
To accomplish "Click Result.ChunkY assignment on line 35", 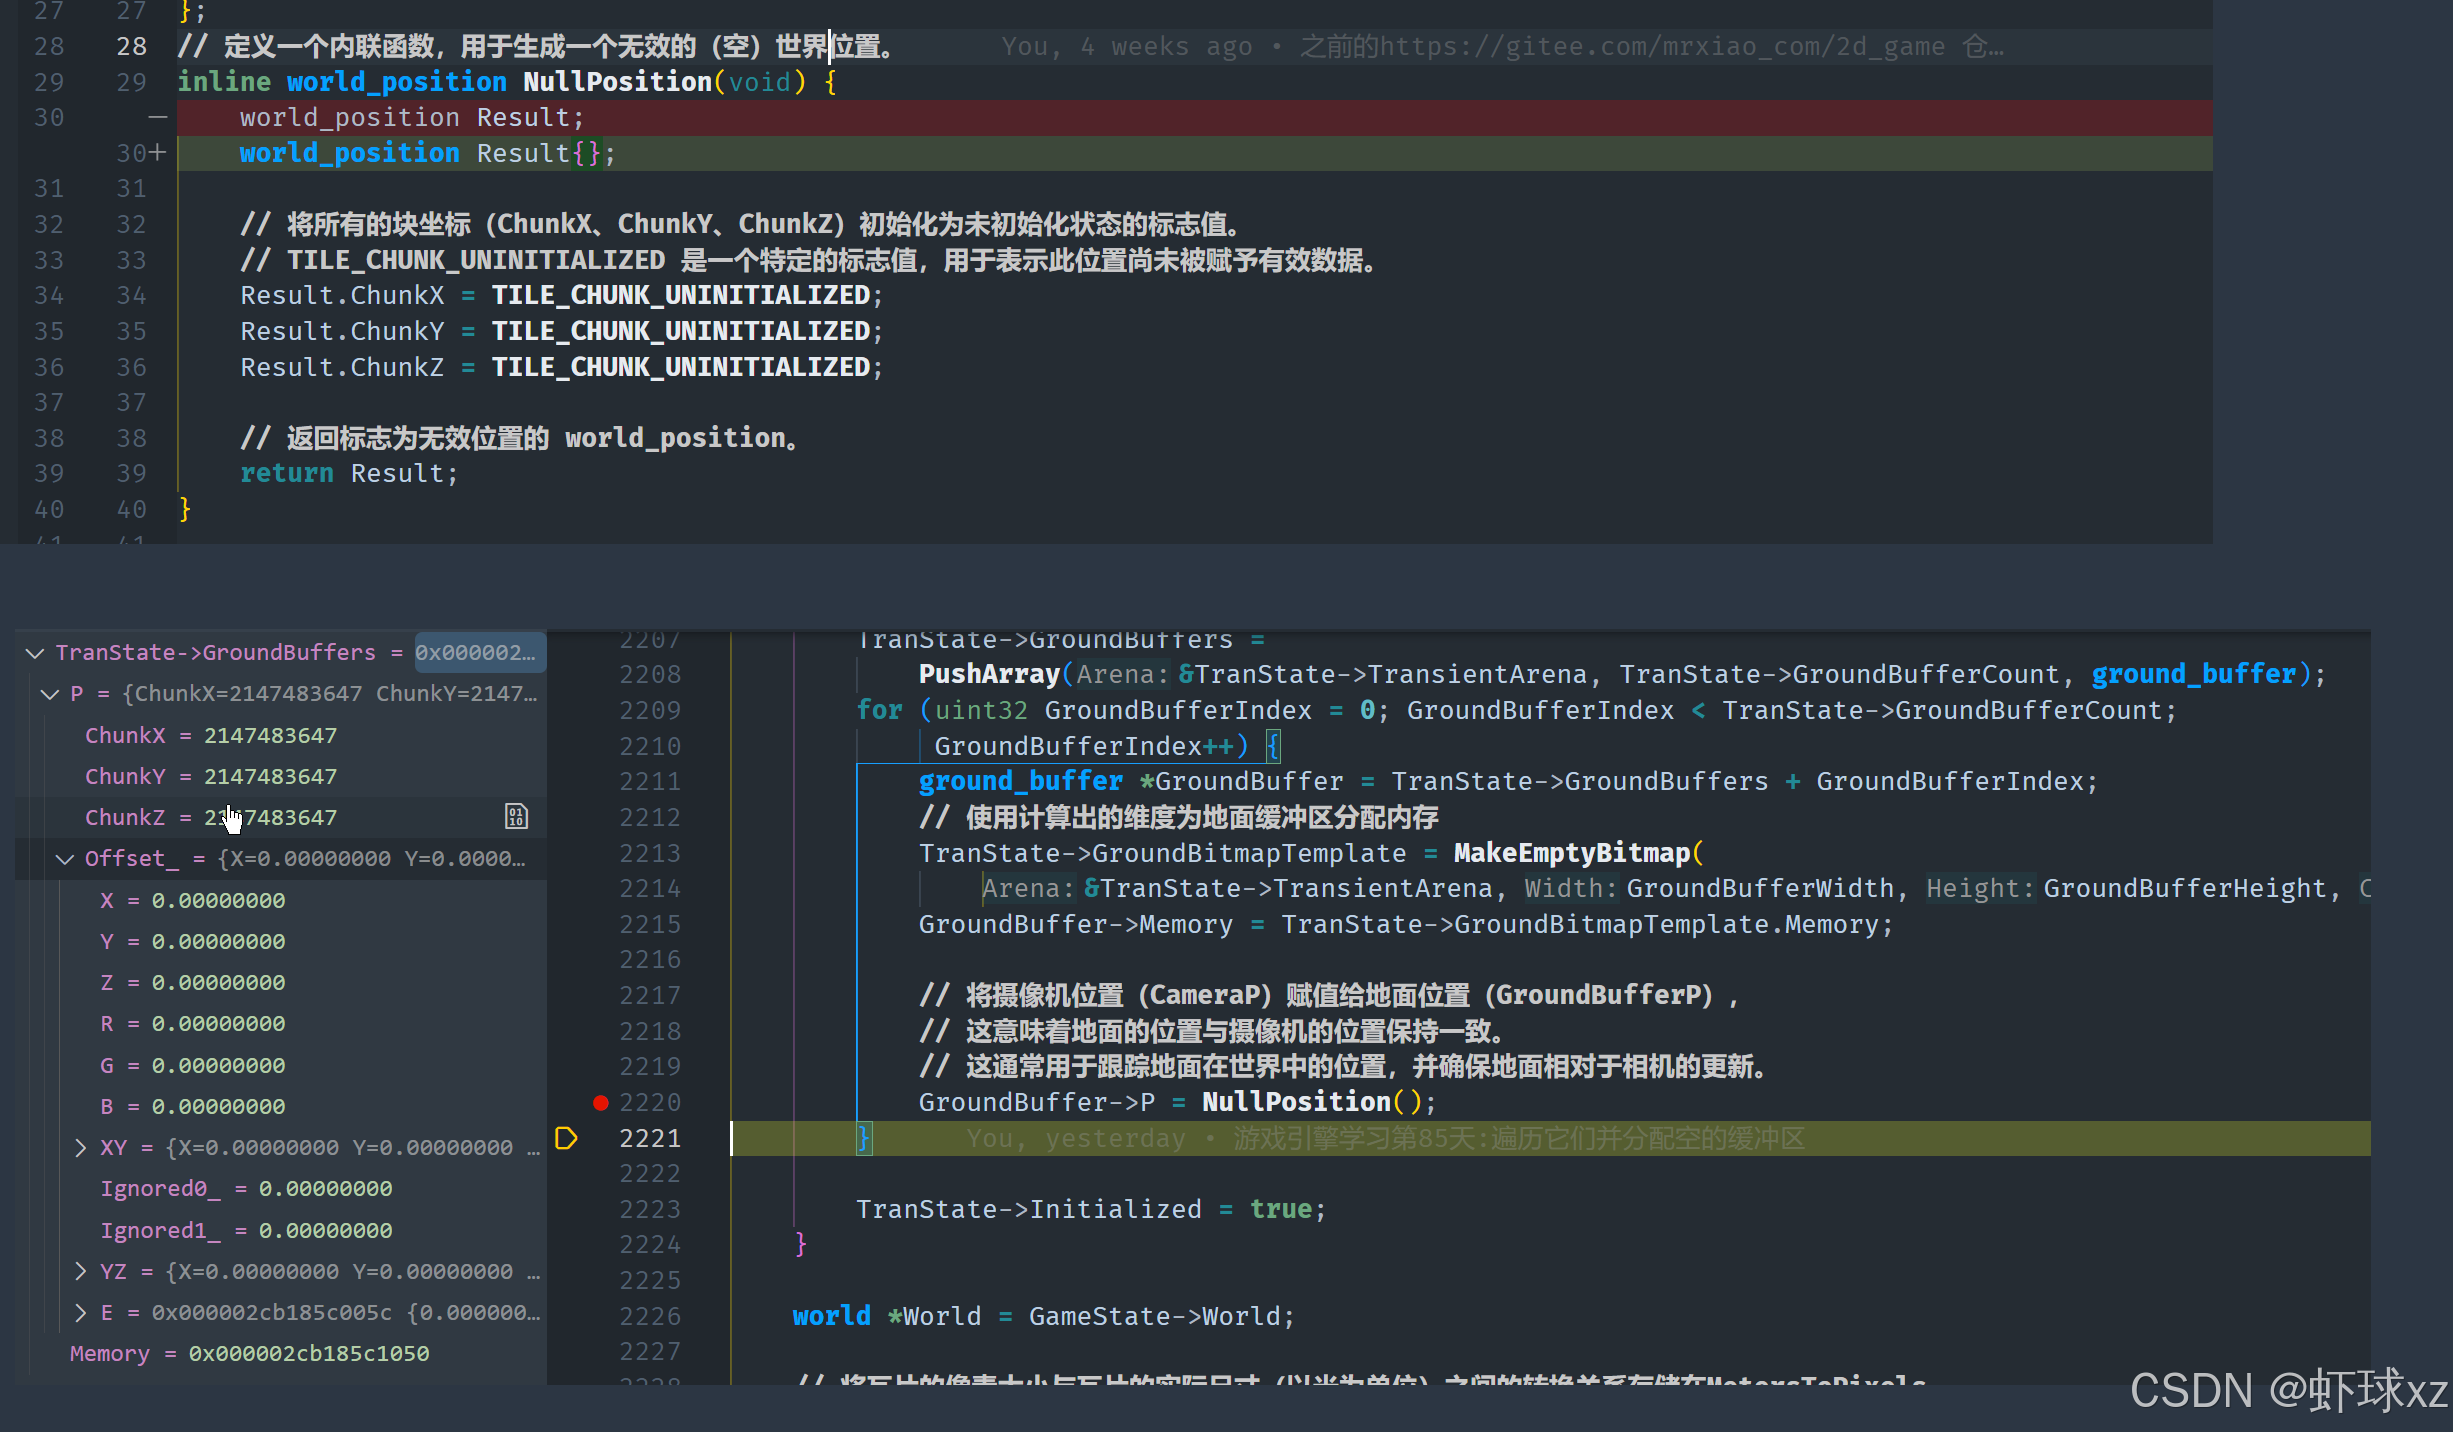I will 562,331.
